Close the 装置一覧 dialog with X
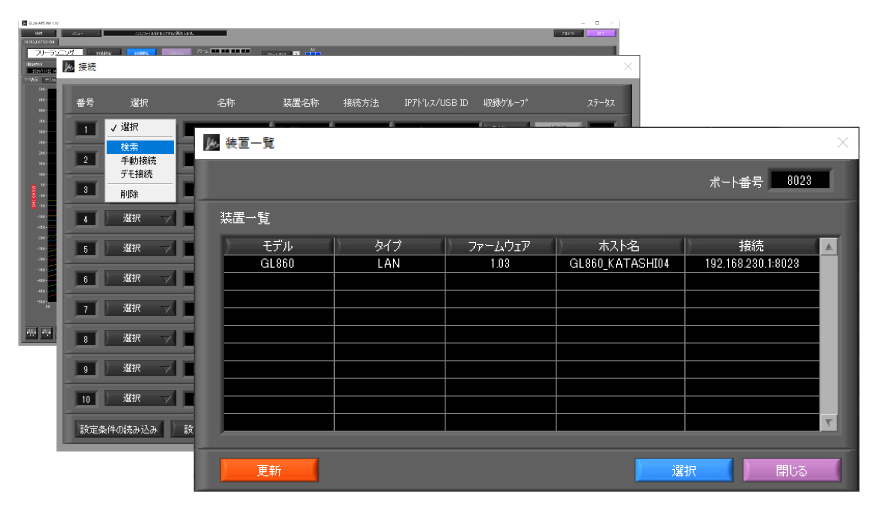Screen dimensions: 878x512 tap(842, 143)
